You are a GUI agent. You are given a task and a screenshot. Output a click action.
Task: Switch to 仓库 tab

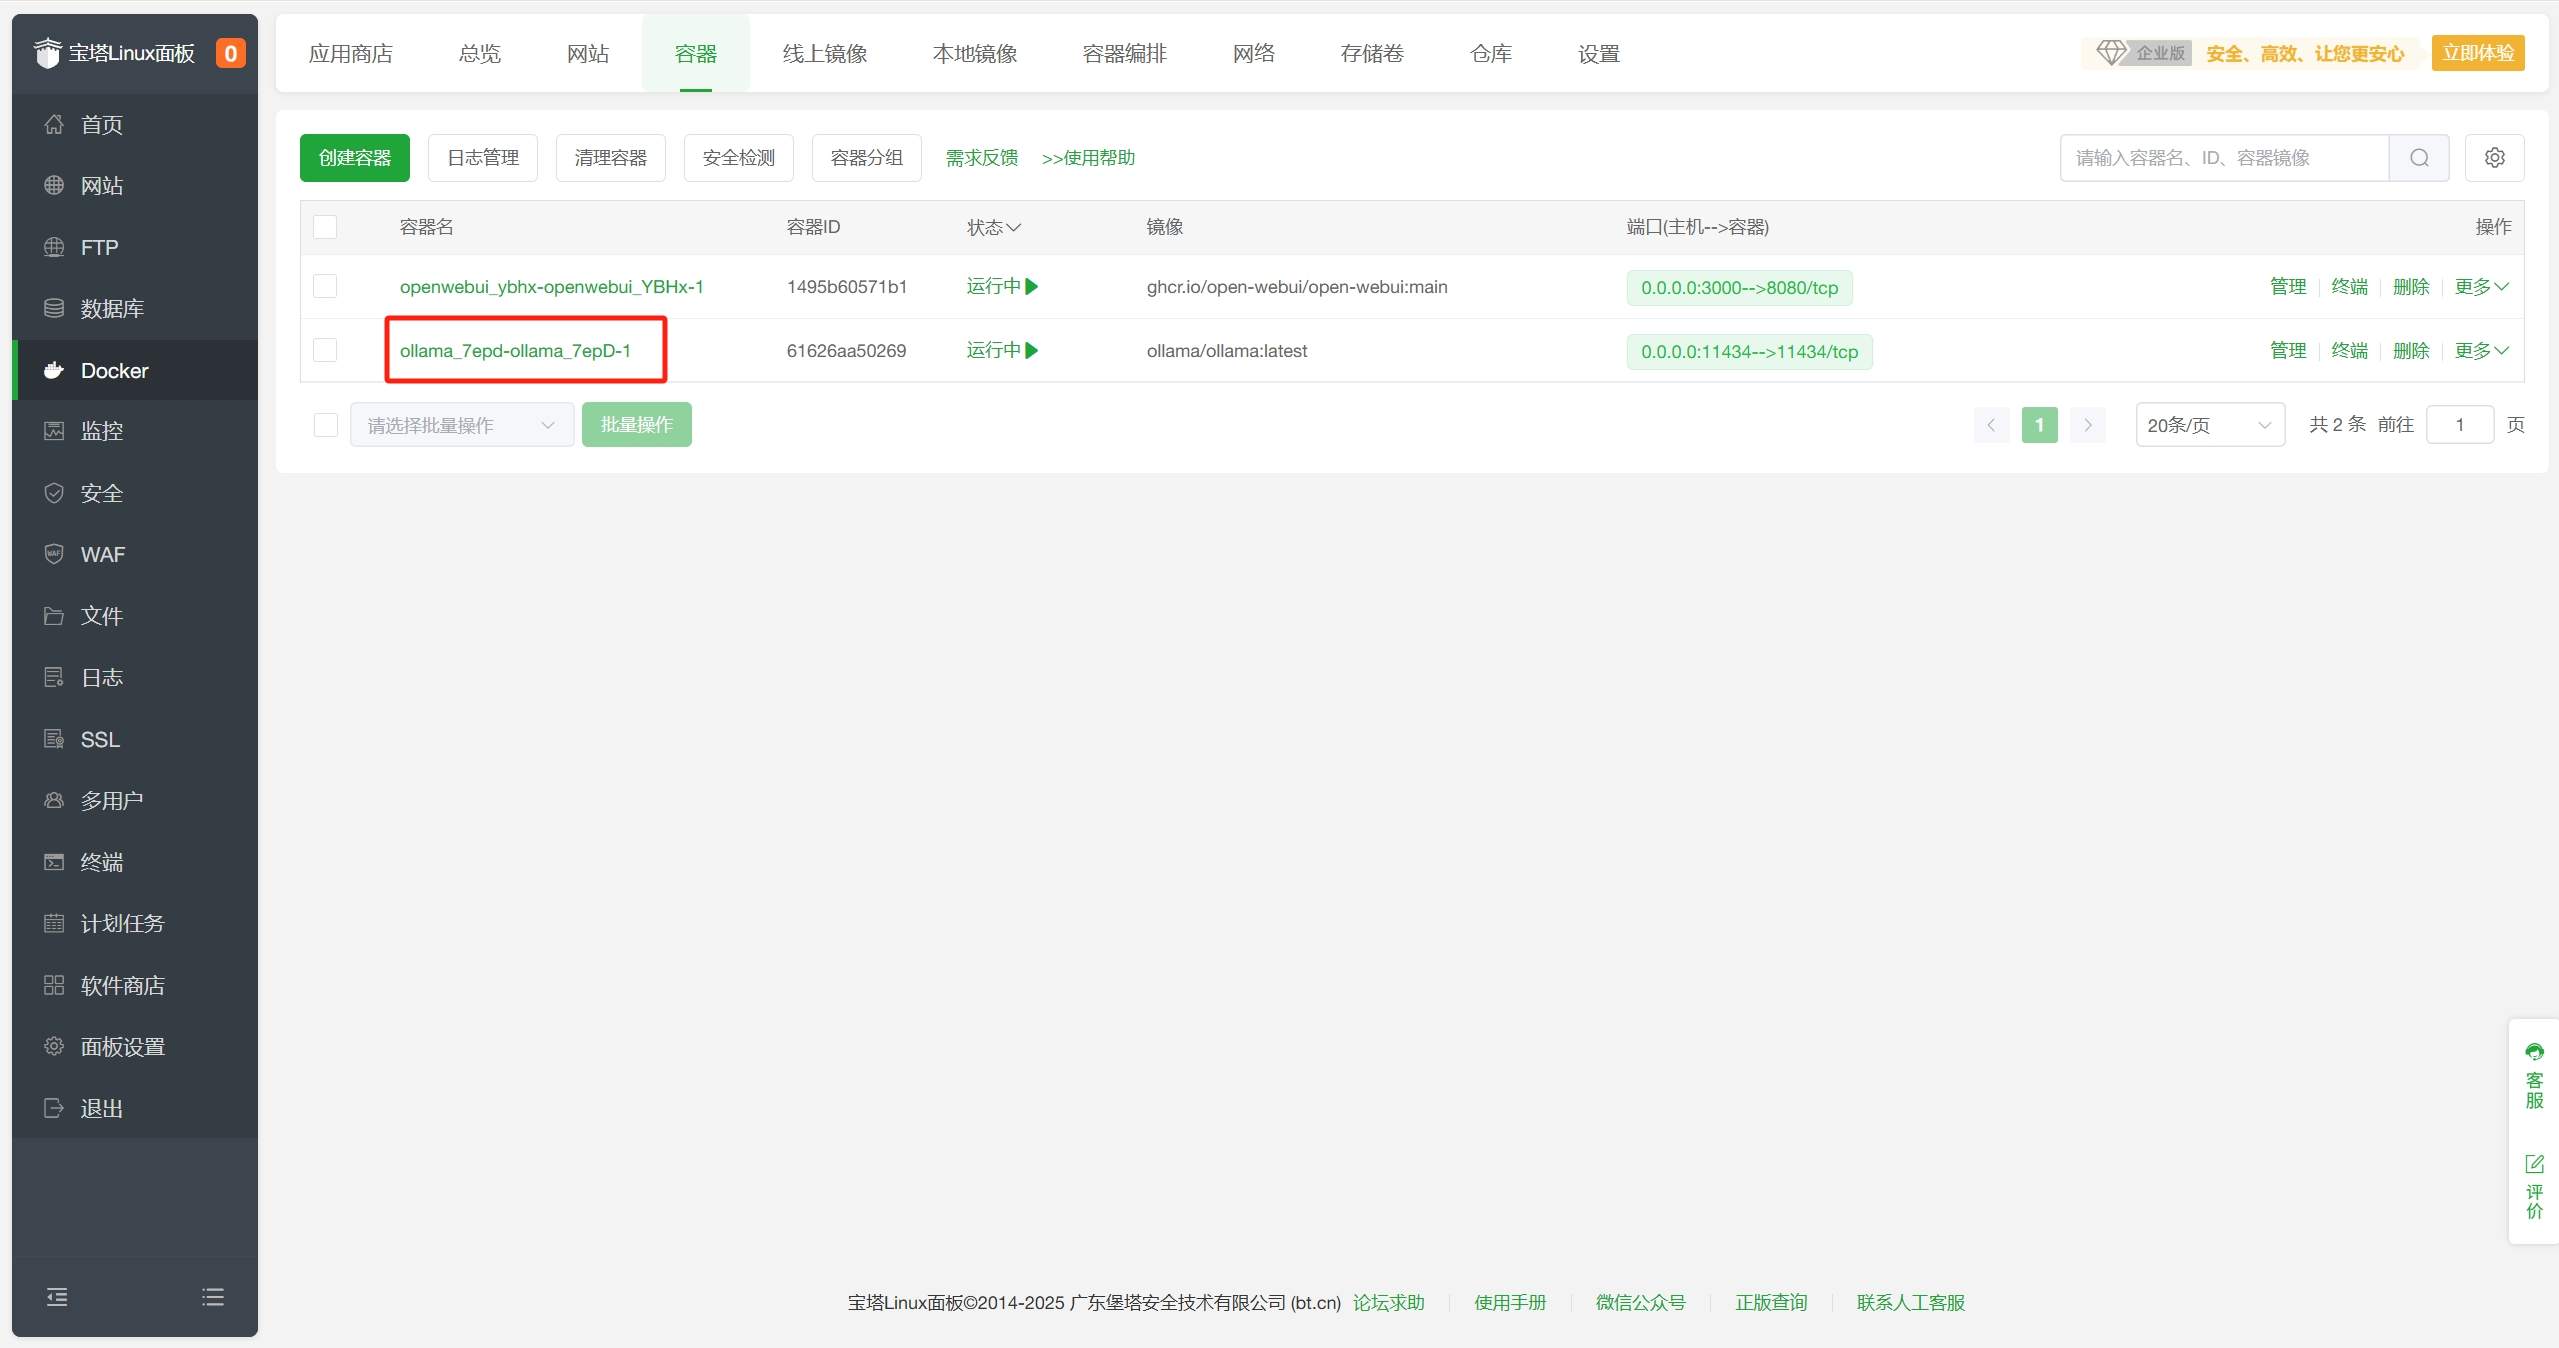pyautogui.click(x=1491, y=54)
